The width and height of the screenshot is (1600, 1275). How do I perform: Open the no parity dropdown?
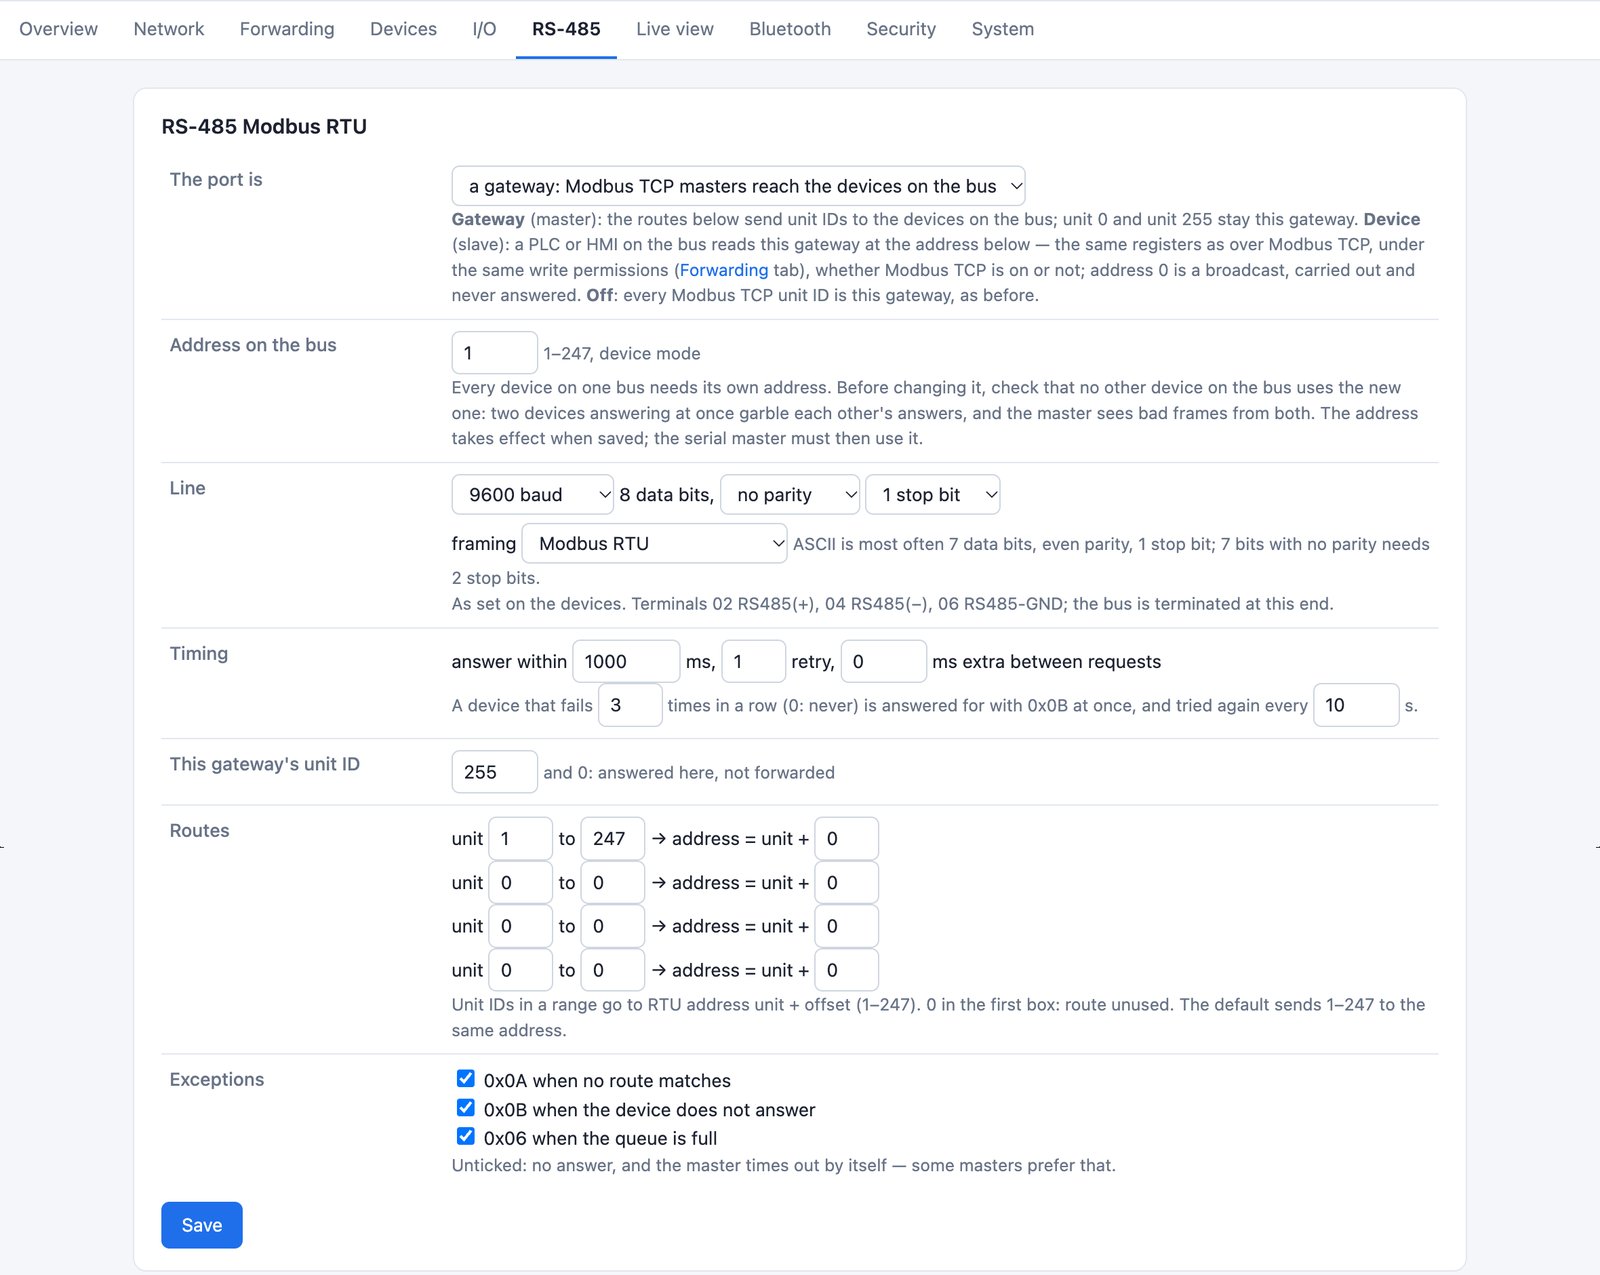point(789,494)
